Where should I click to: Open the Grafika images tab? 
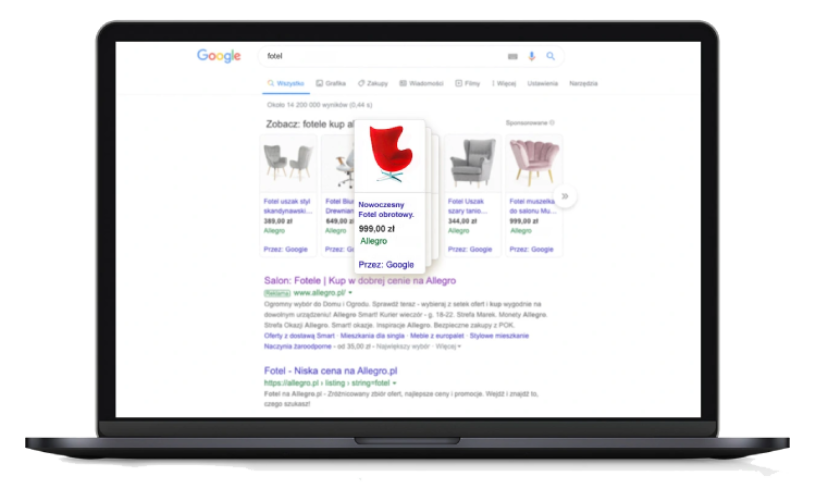coord(331,83)
